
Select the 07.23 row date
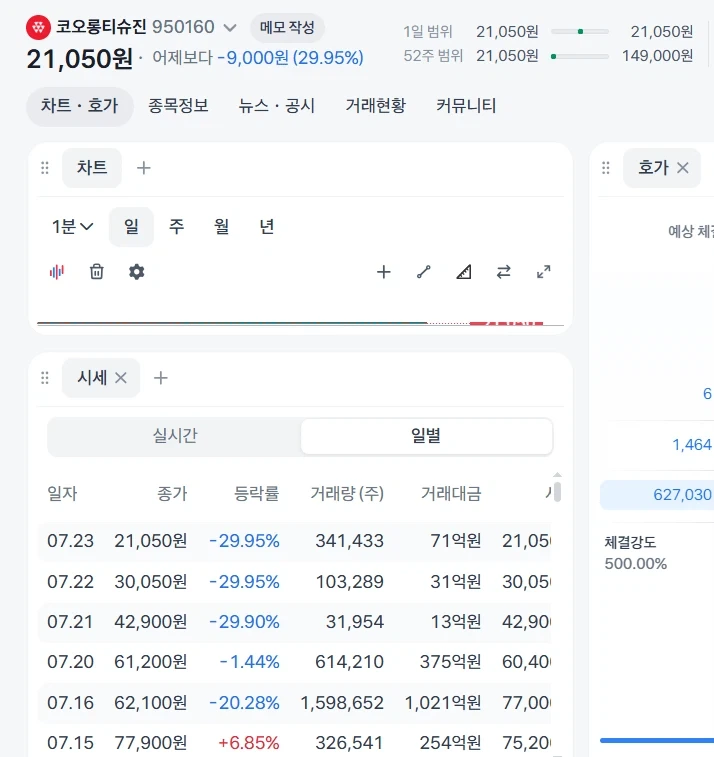(70, 541)
